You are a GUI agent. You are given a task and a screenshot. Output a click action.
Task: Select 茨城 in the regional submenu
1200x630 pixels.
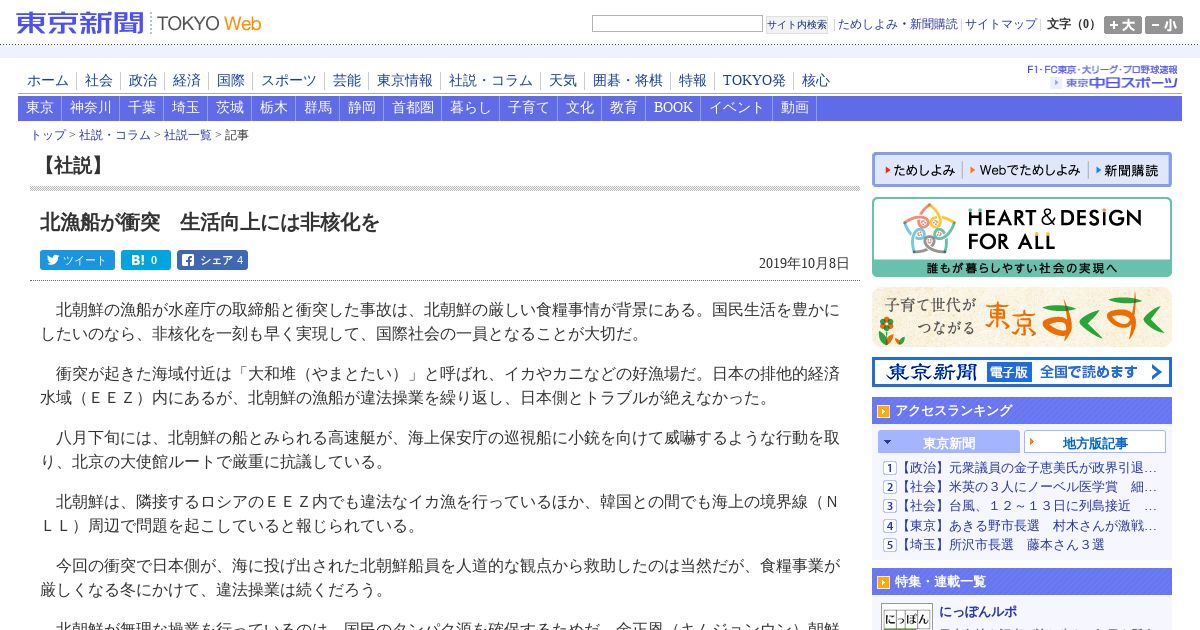tap(230, 108)
